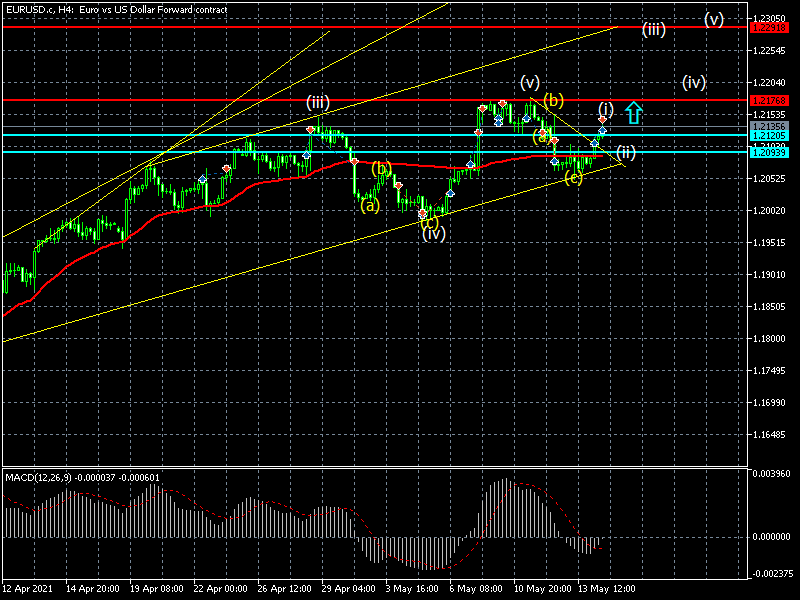Click the 6 May 08:00 time label

pos(476,589)
